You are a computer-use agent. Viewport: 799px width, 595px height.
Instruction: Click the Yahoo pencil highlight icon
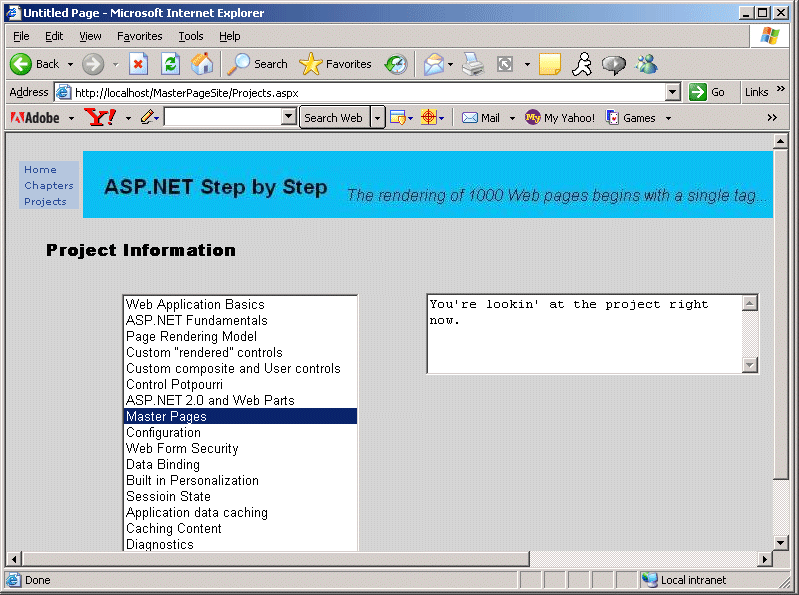coord(147,118)
